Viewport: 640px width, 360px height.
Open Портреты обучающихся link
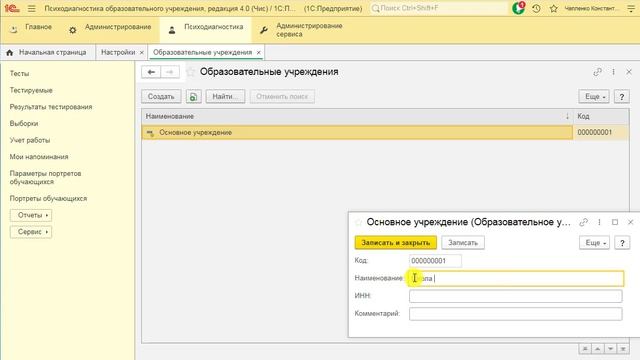tap(48, 198)
